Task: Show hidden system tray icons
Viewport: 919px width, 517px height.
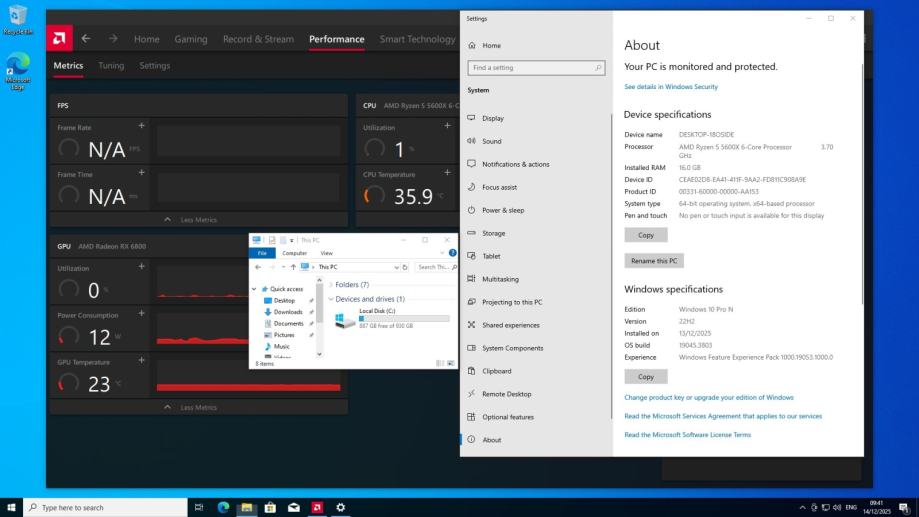Action: 802,508
